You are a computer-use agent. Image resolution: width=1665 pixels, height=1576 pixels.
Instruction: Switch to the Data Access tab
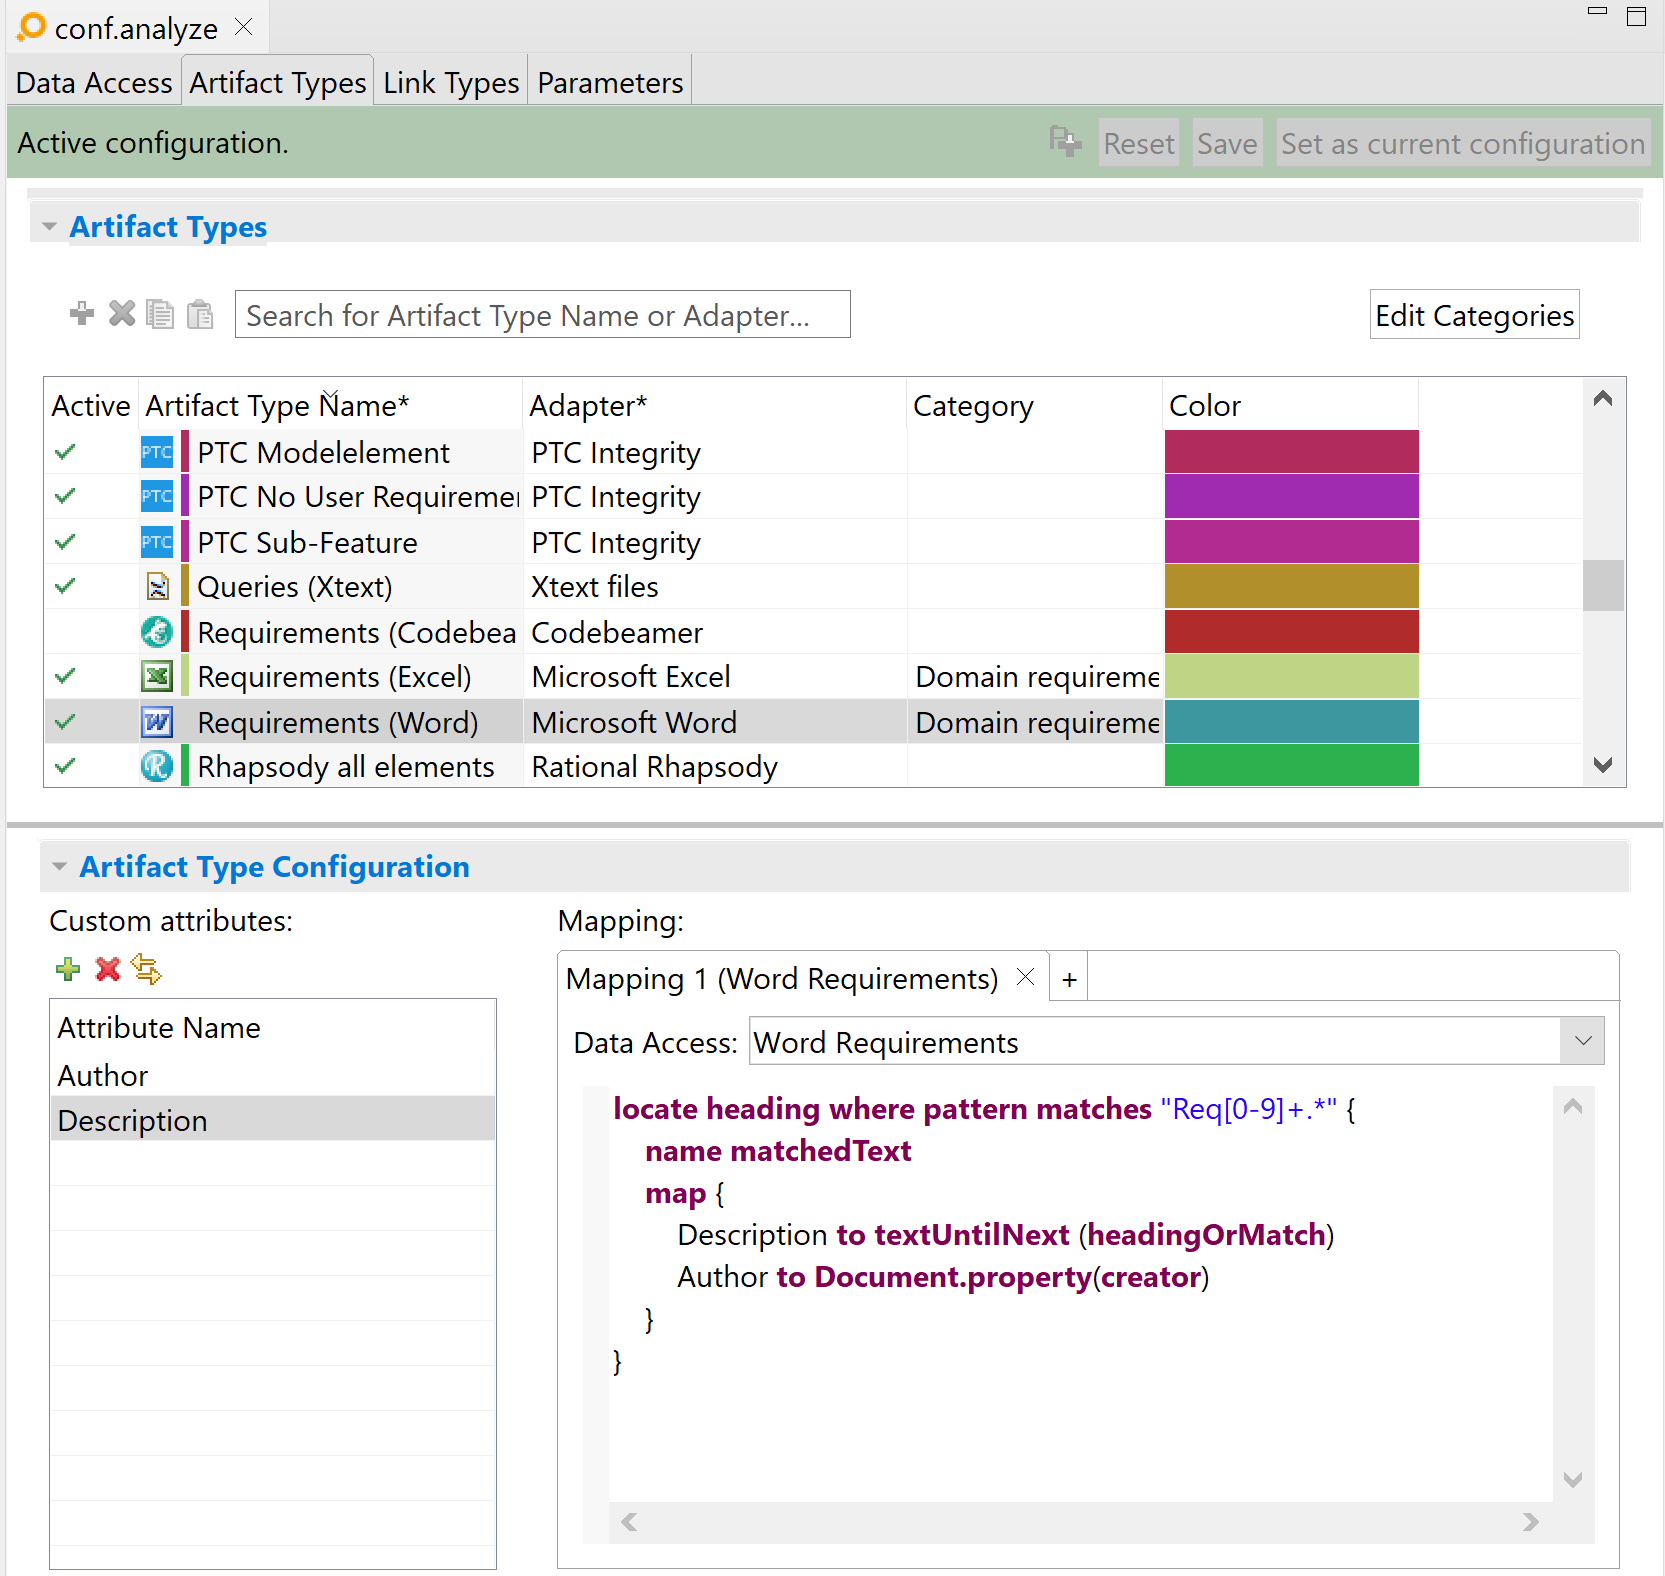point(94,82)
